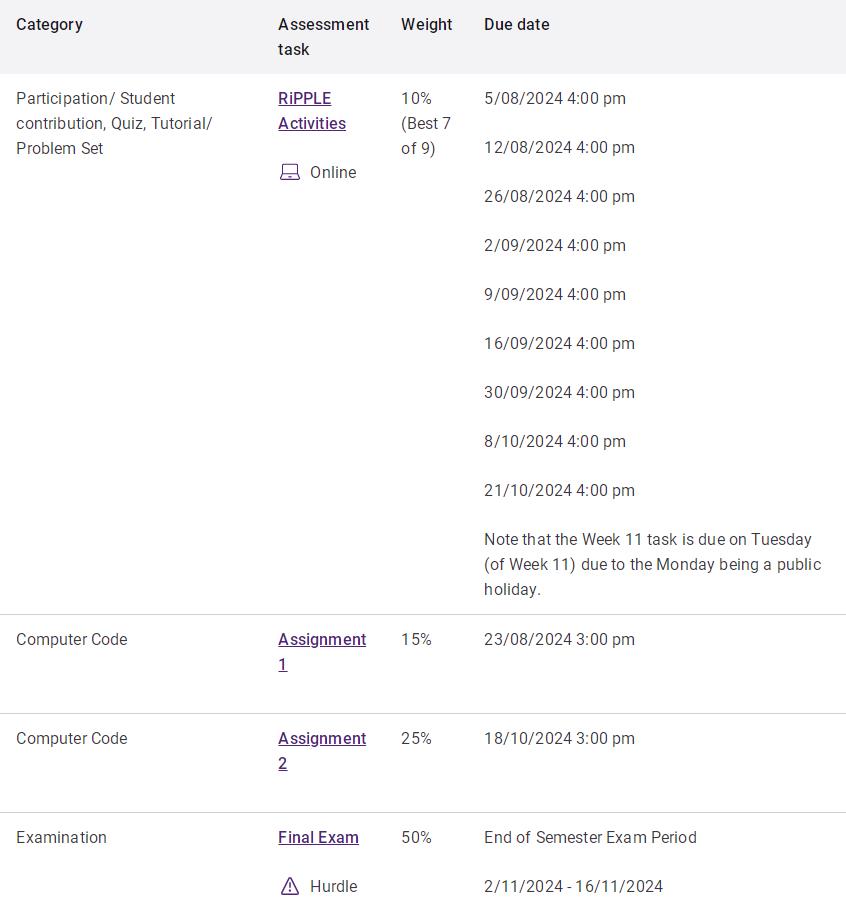Select the 2/09/2024 4:00 pm date

point(555,245)
